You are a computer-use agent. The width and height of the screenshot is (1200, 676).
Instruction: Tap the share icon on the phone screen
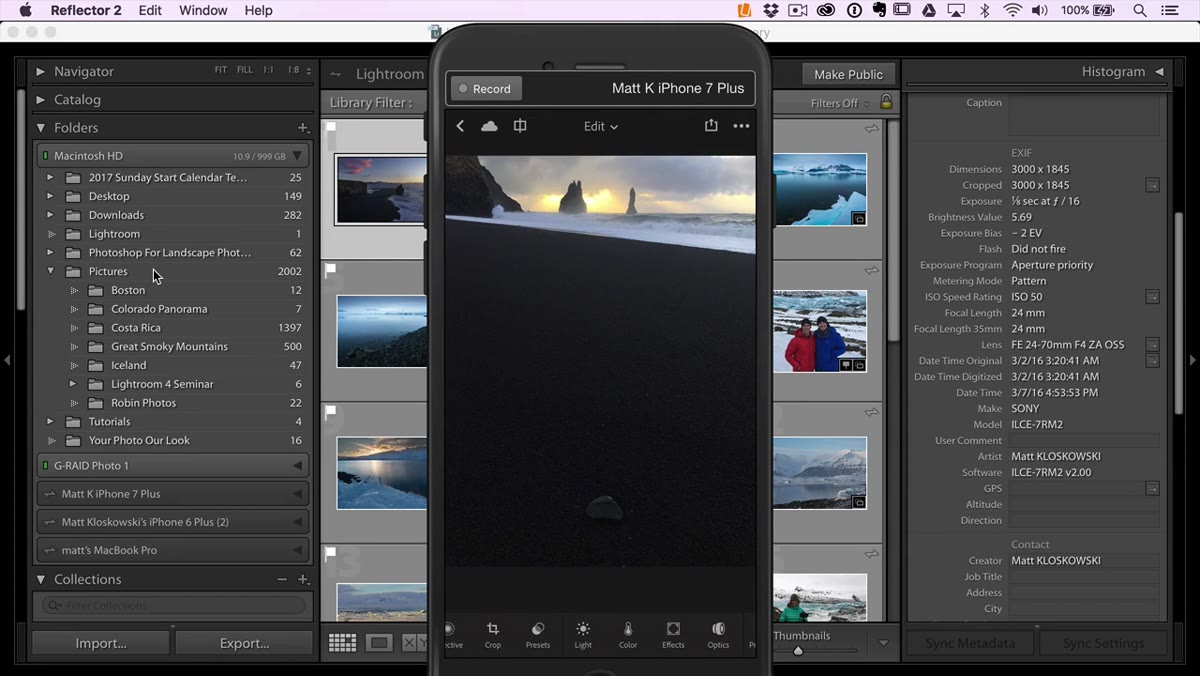tap(711, 126)
